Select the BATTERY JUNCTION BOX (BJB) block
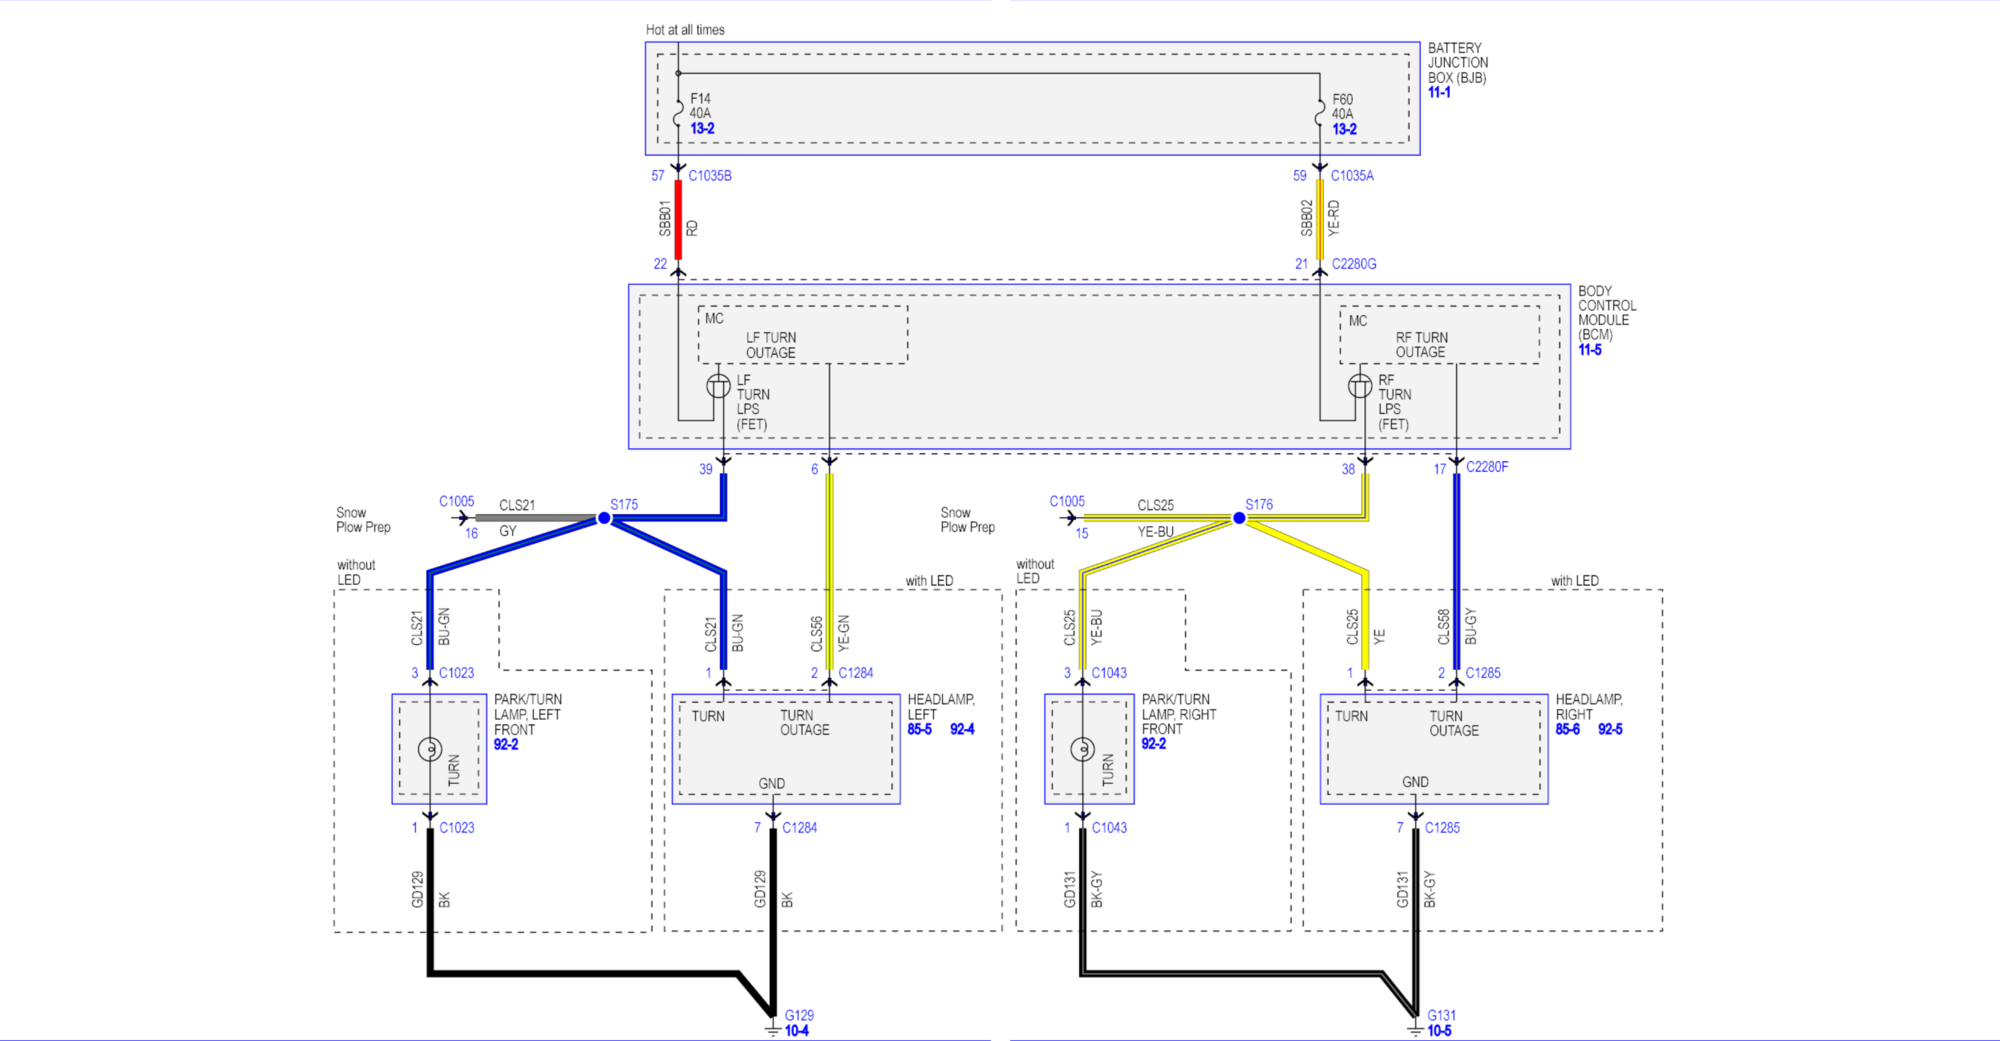Viewport: 2000px width, 1041px height. (x=1030, y=100)
